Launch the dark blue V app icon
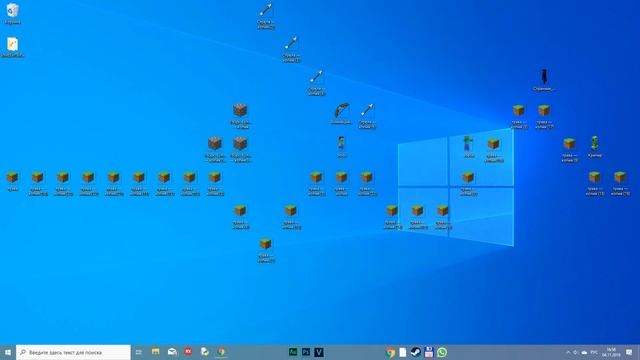Screen dimensions: 640x360 (319, 352)
